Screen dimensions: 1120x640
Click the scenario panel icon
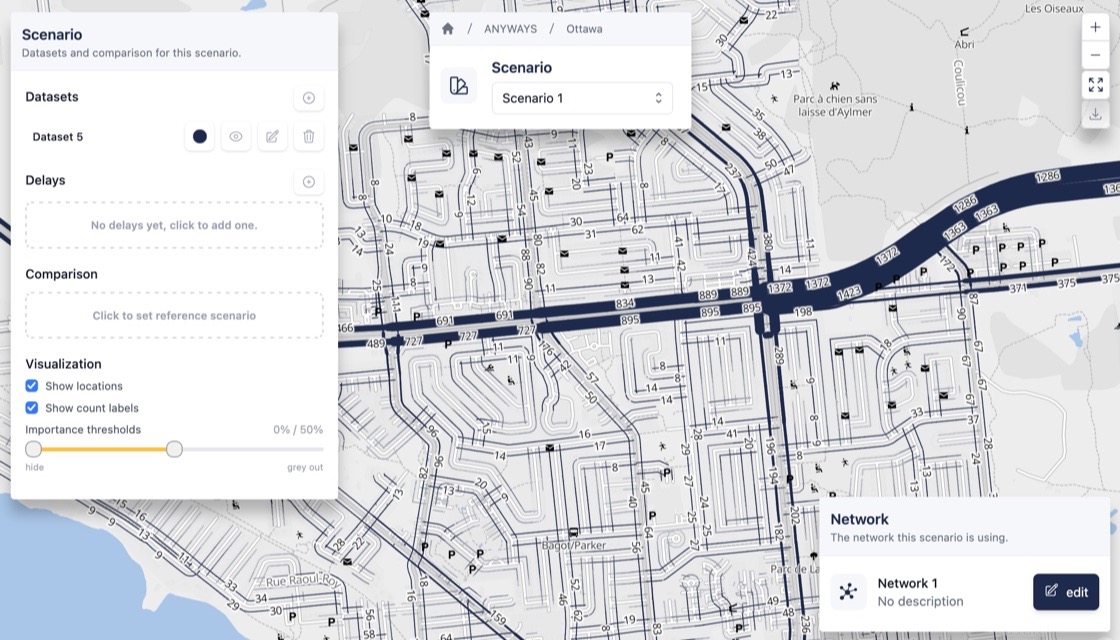click(459, 86)
